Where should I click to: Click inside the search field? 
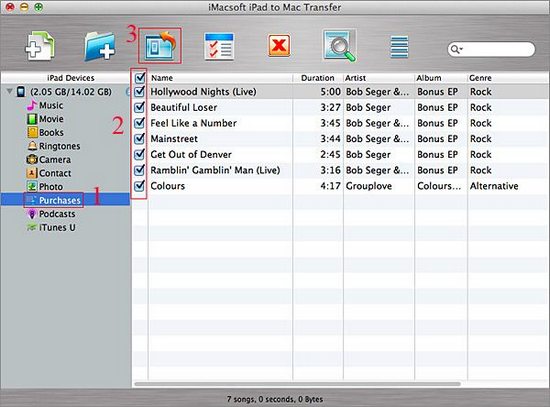point(491,49)
